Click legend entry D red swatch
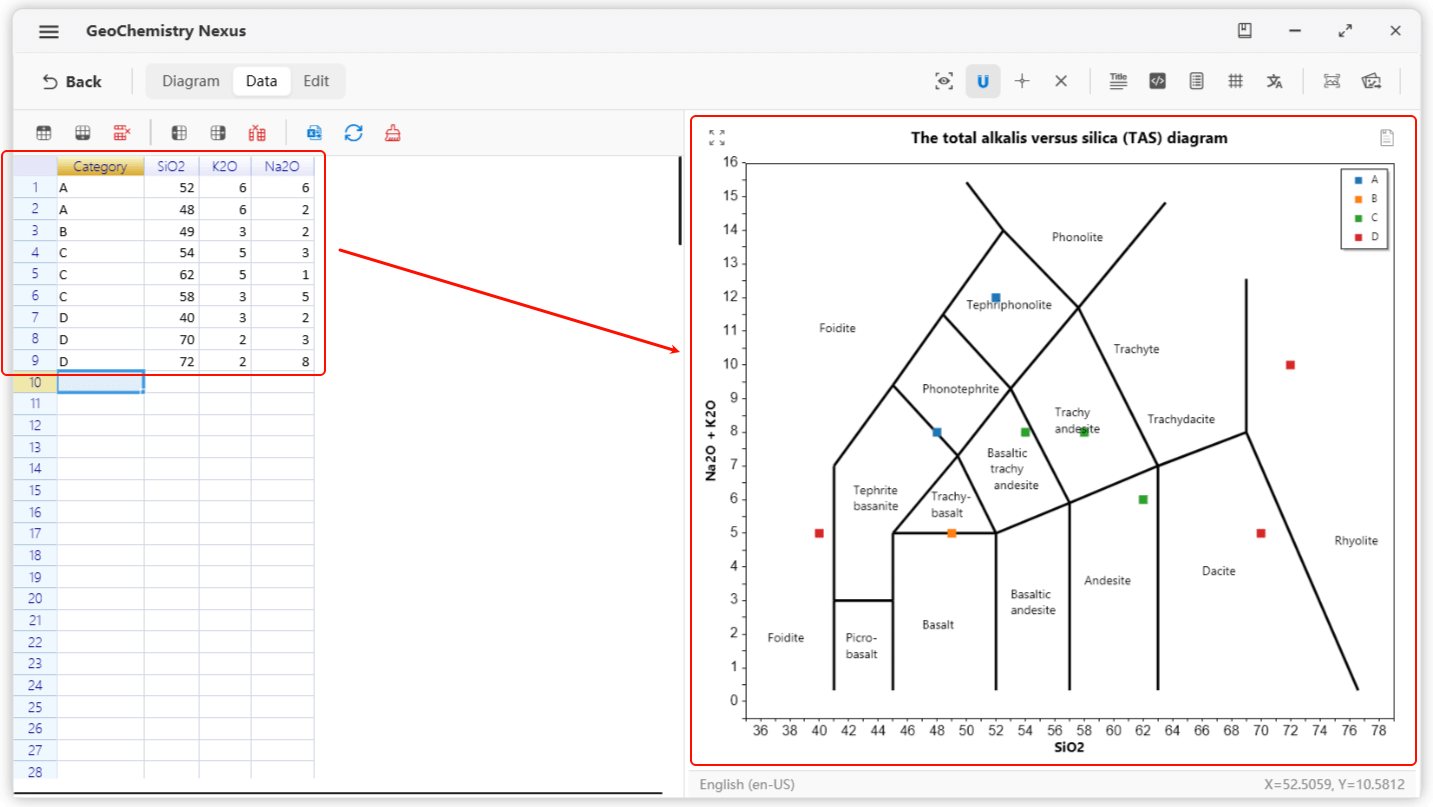 tap(1358, 237)
